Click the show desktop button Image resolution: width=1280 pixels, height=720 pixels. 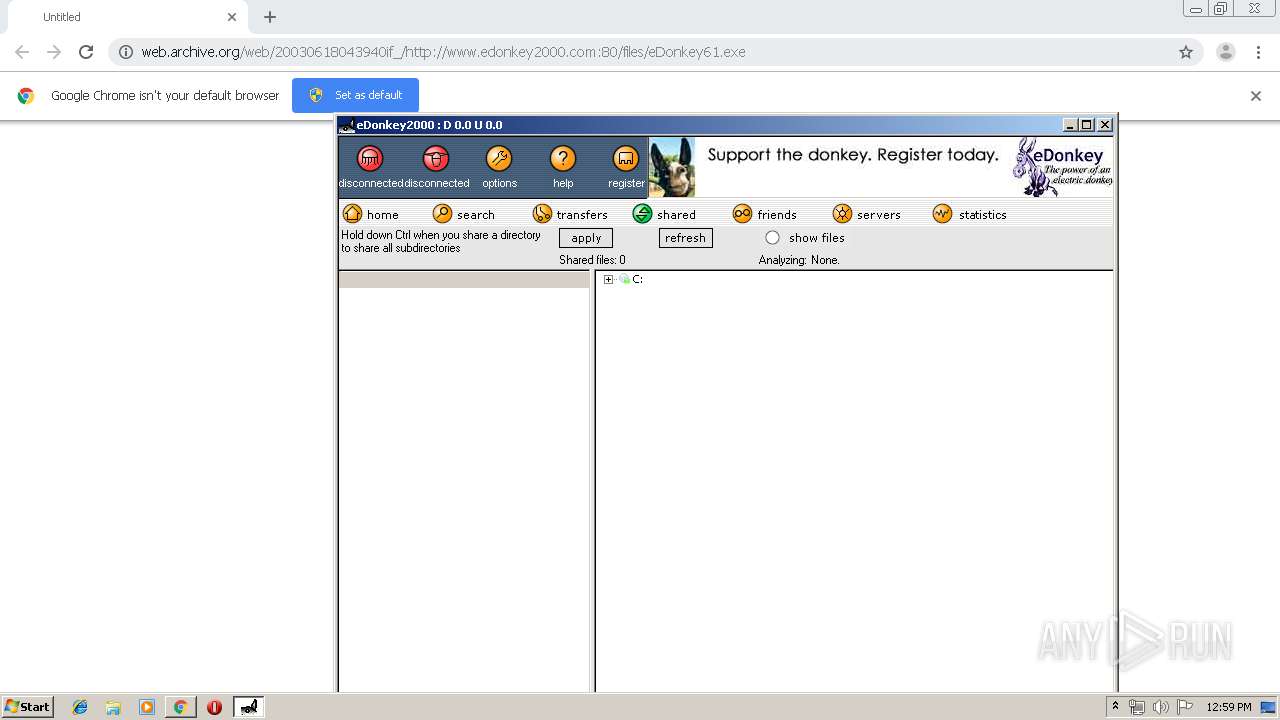pos(1269,707)
